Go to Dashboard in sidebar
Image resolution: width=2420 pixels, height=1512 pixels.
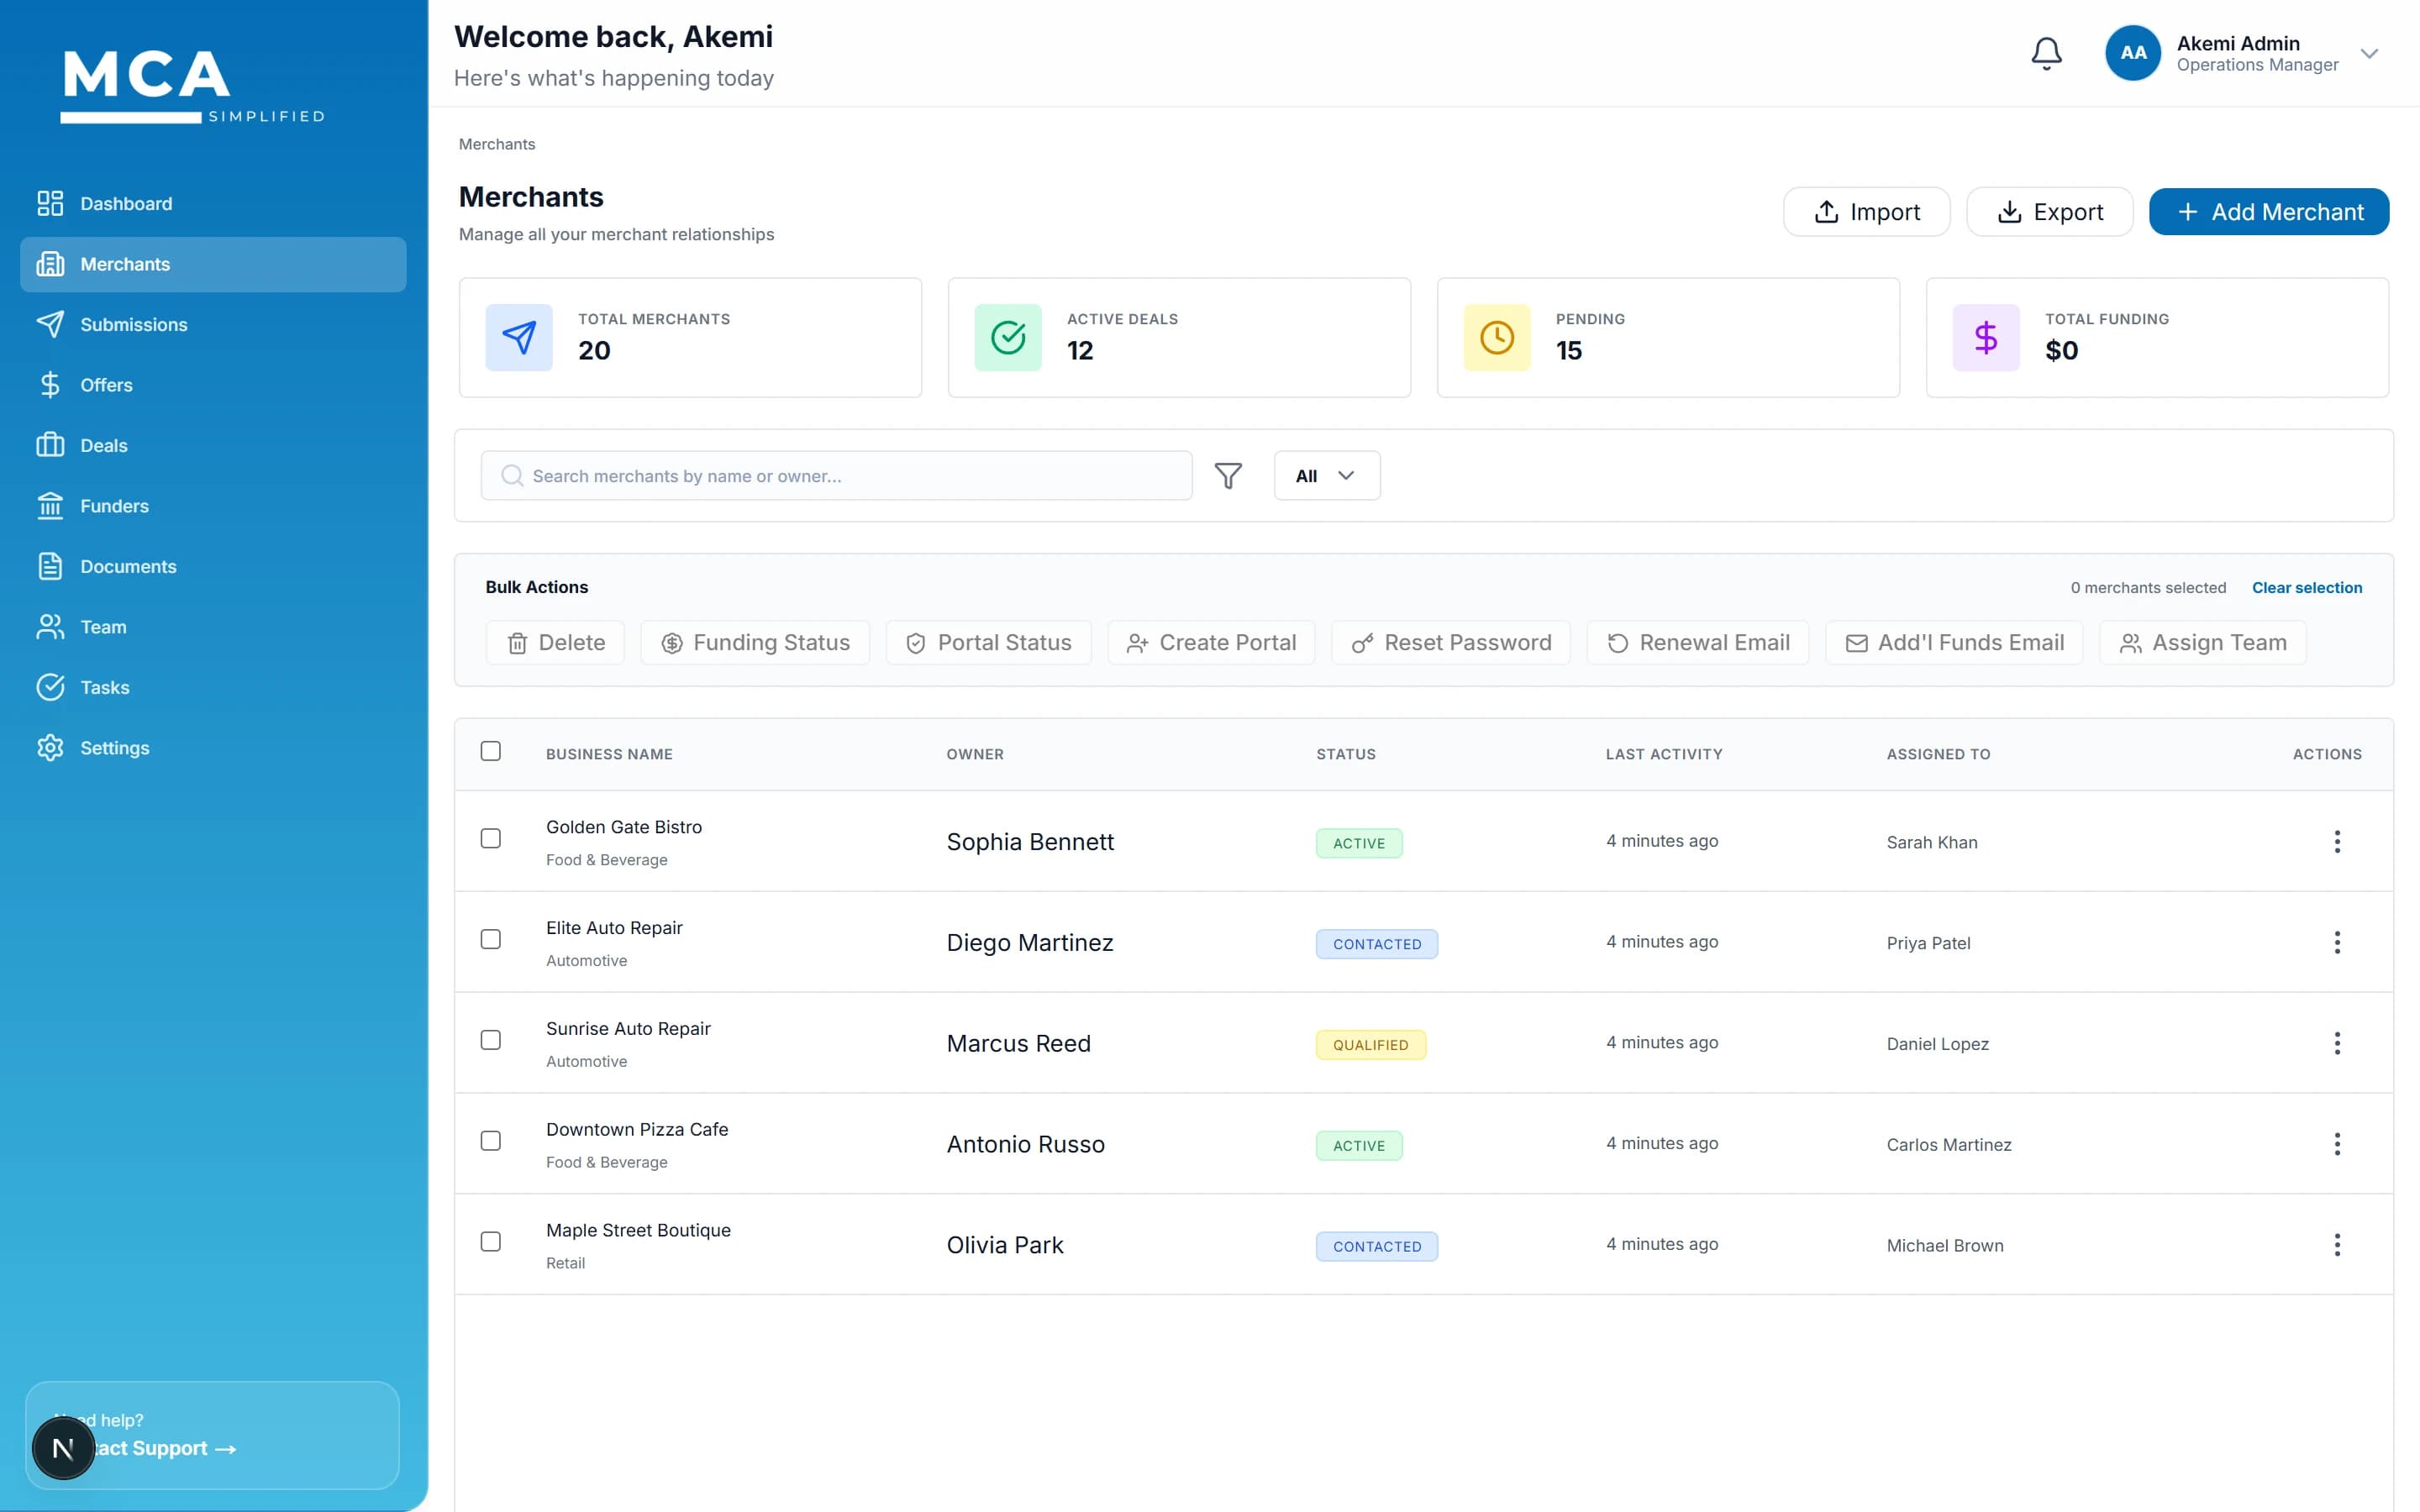pos(213,204)
